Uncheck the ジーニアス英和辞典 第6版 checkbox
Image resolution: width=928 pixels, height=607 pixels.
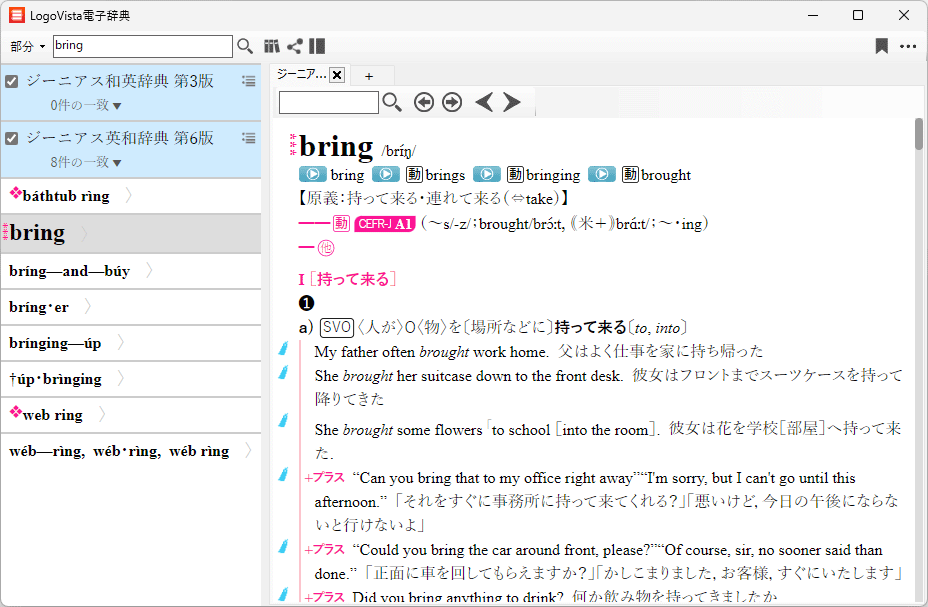(12, 139)
